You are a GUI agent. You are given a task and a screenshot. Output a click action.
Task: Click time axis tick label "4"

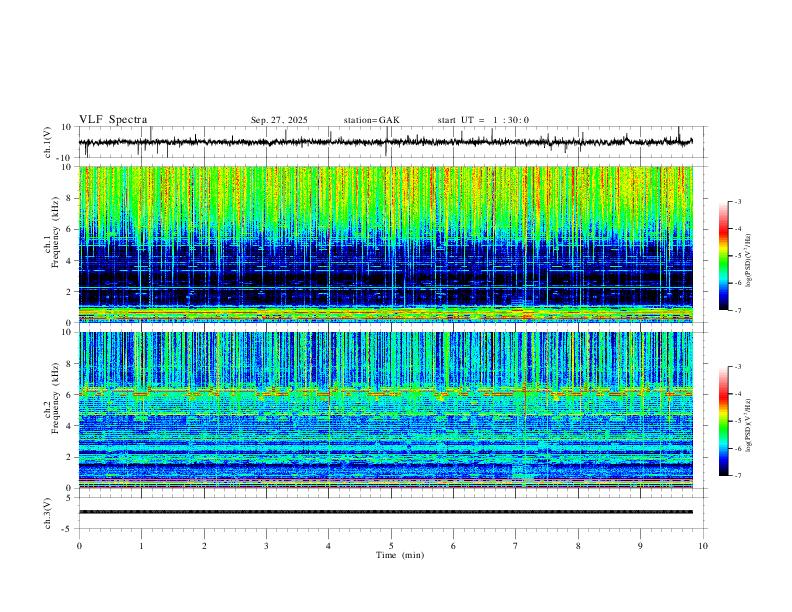pyautogui.click(x=329, y=546)
